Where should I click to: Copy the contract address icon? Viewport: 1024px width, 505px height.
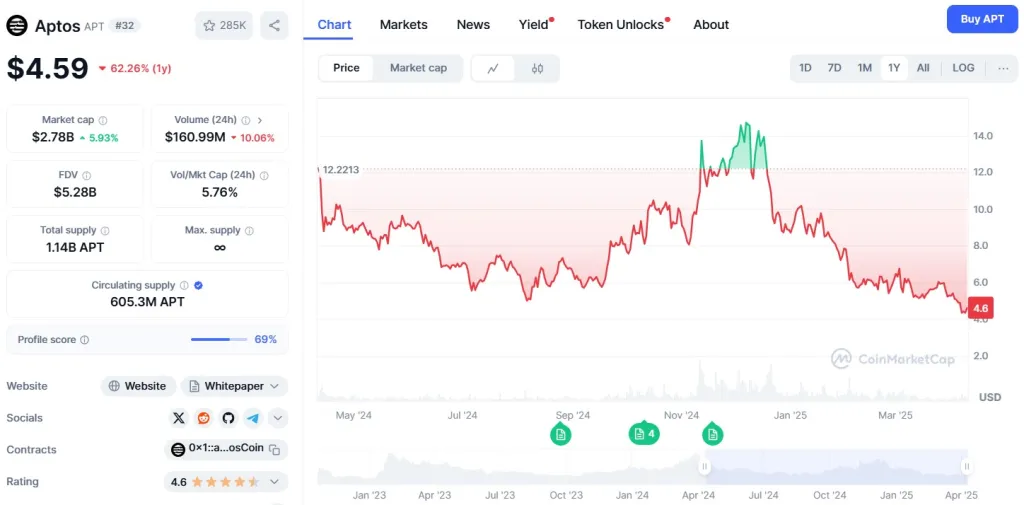[275, 450]
